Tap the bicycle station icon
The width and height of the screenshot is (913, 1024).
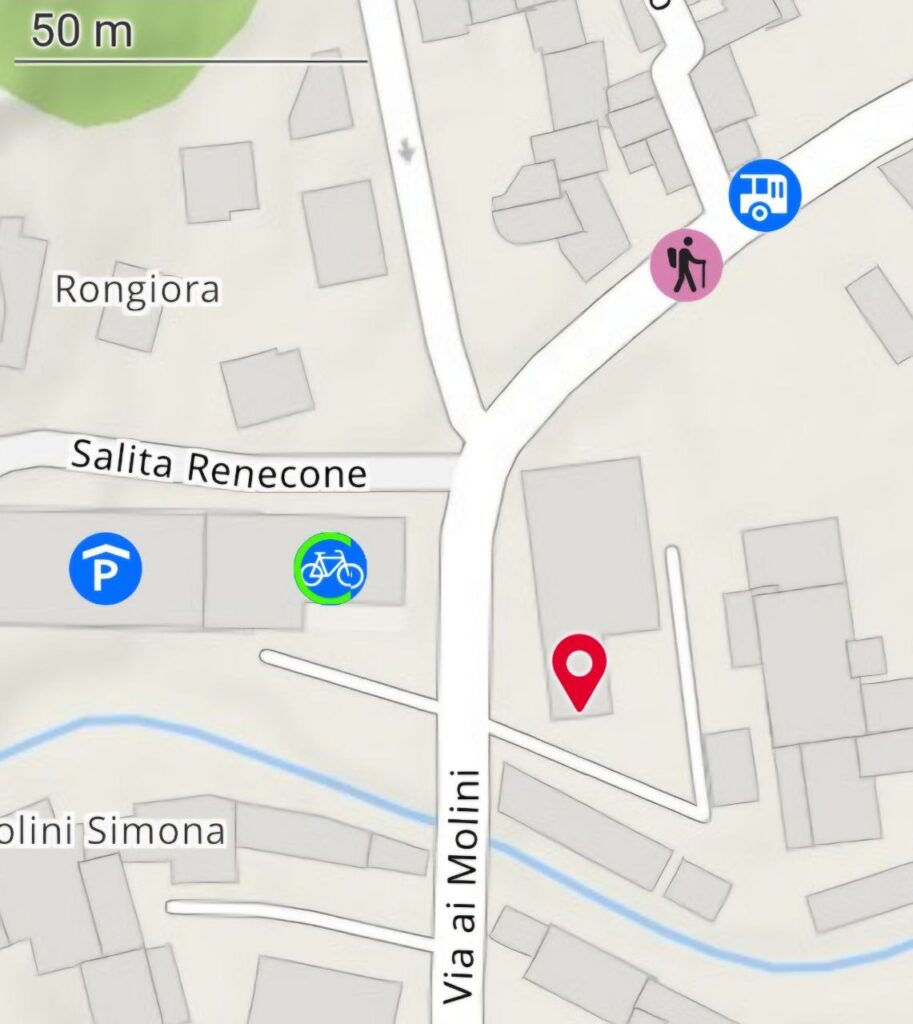coord(330,568)
